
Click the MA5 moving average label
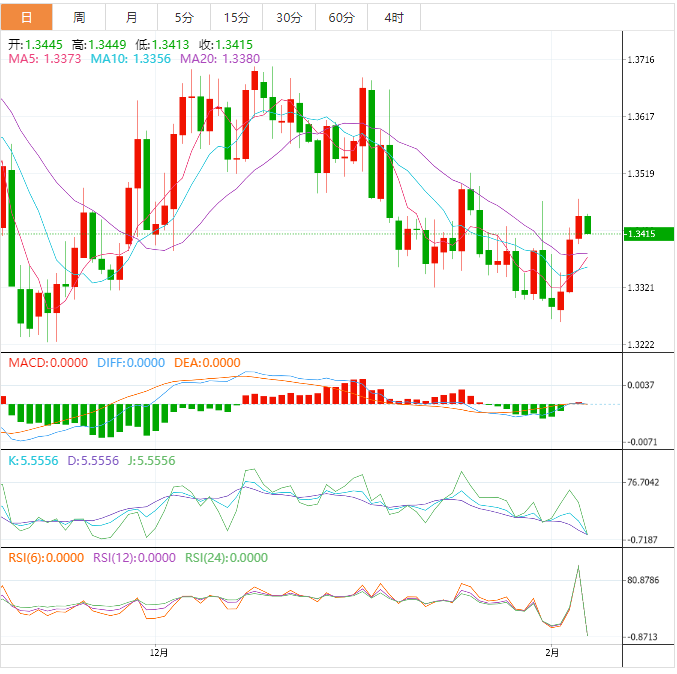coord(45,59)
